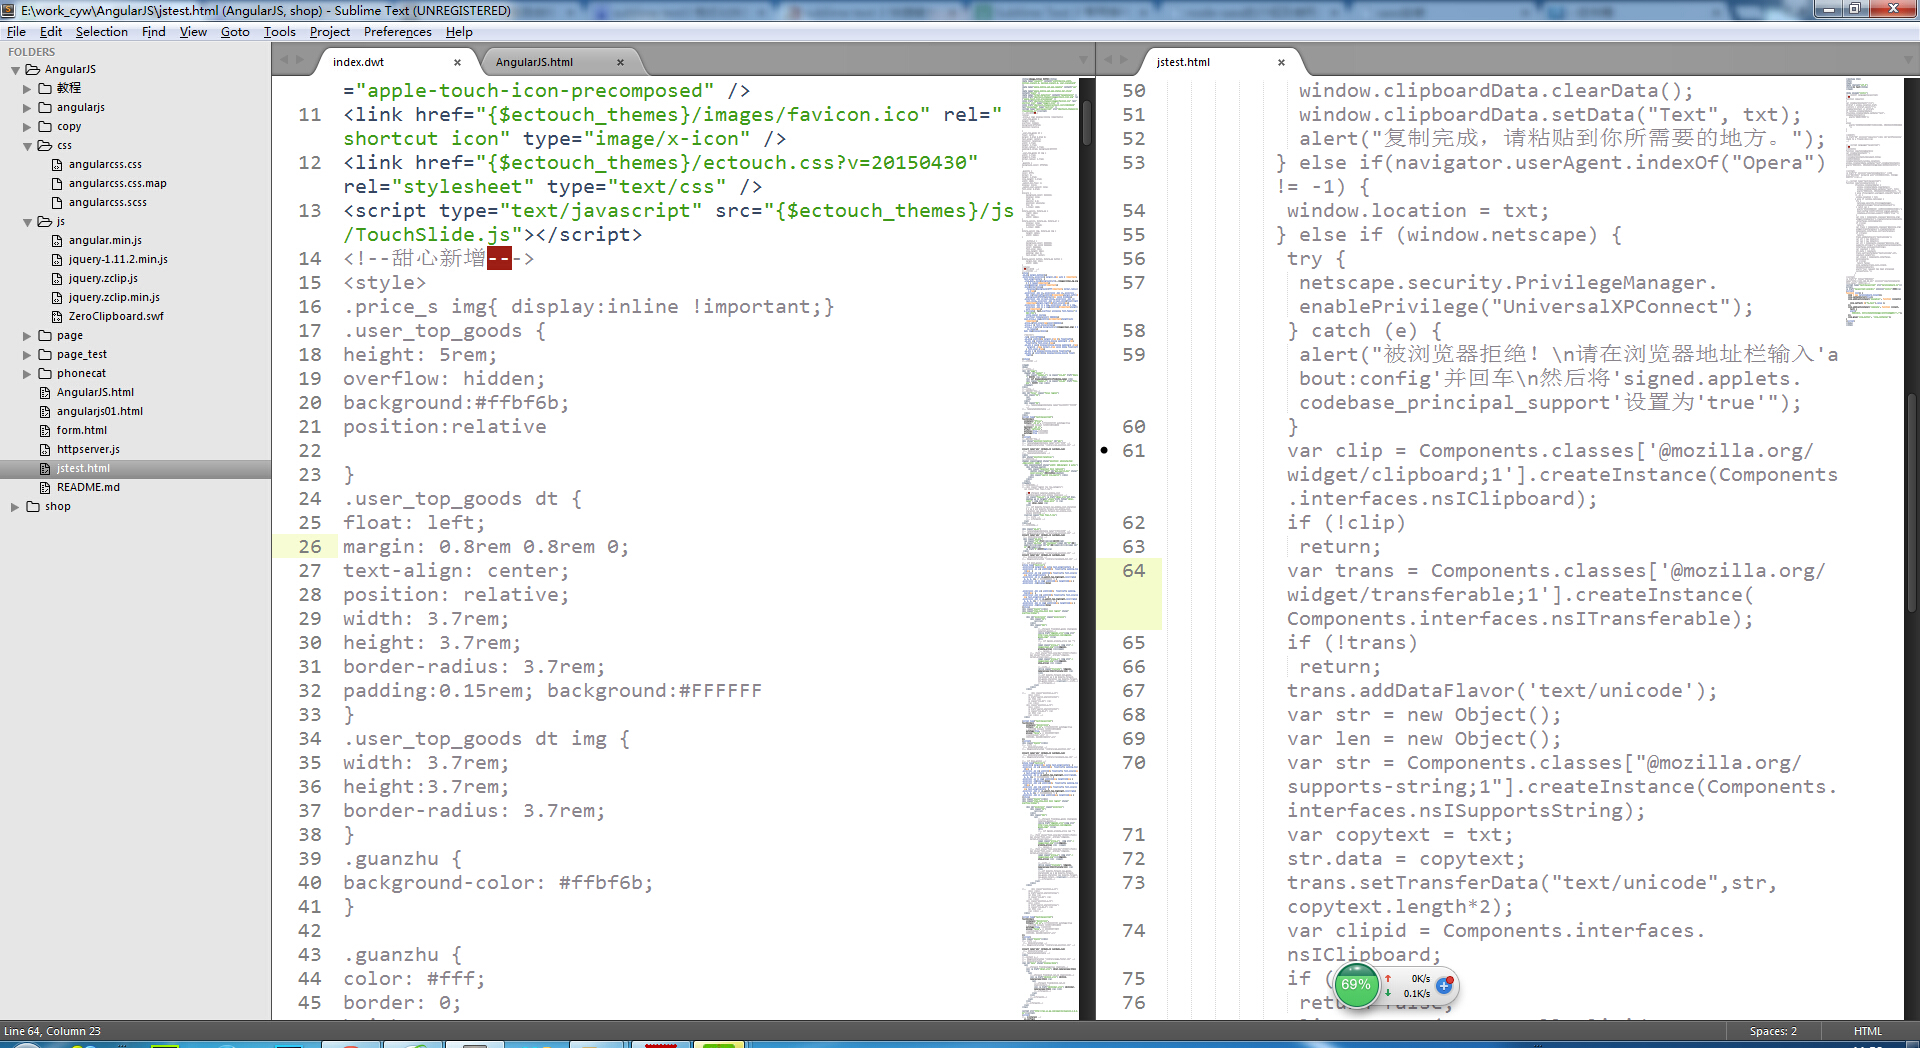Expand the shop folder
1920x1048 pixels.
pyautogui.click(x=15, y=507)
